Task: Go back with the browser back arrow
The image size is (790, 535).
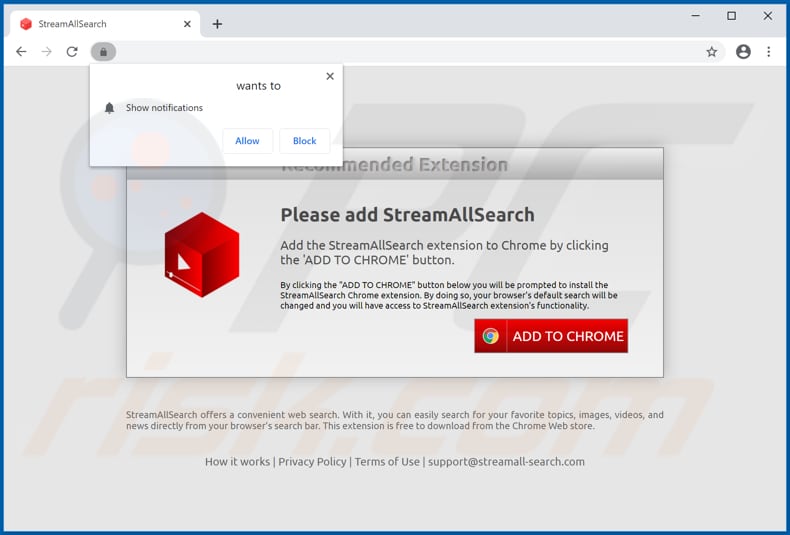Action: (x=21, y=51)
